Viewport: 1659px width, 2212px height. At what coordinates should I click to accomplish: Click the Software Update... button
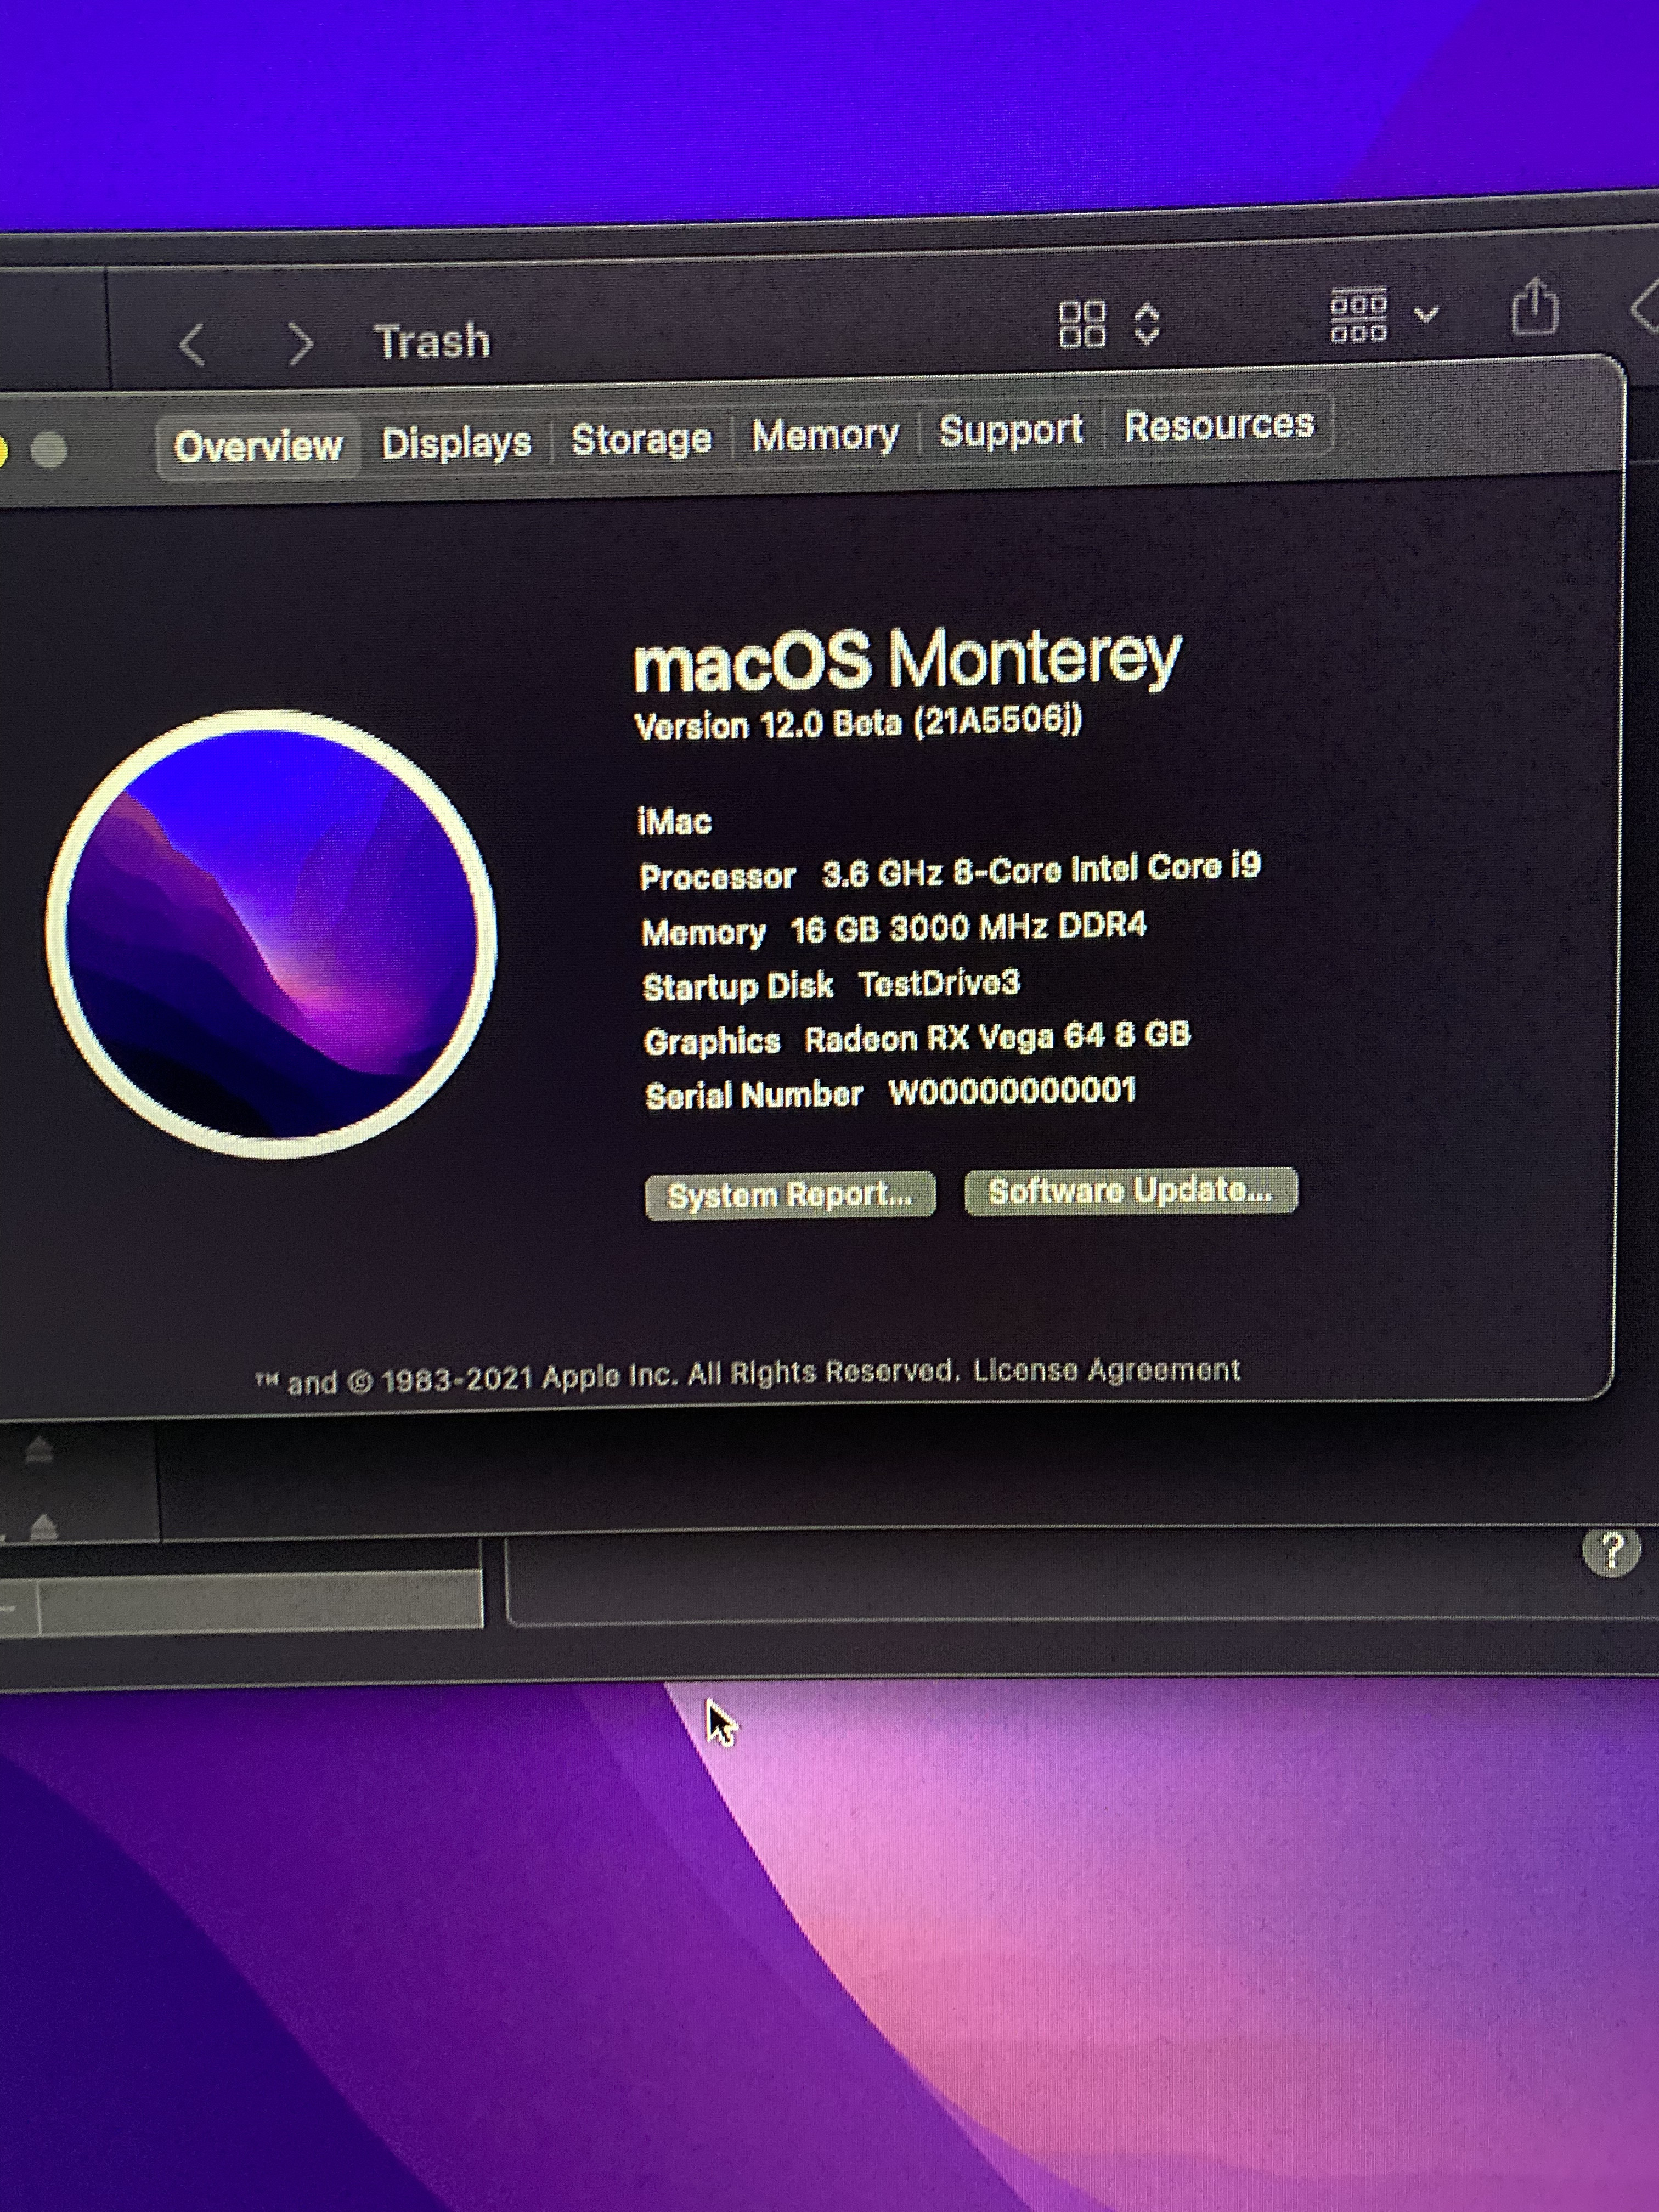pos(1130,1191)
